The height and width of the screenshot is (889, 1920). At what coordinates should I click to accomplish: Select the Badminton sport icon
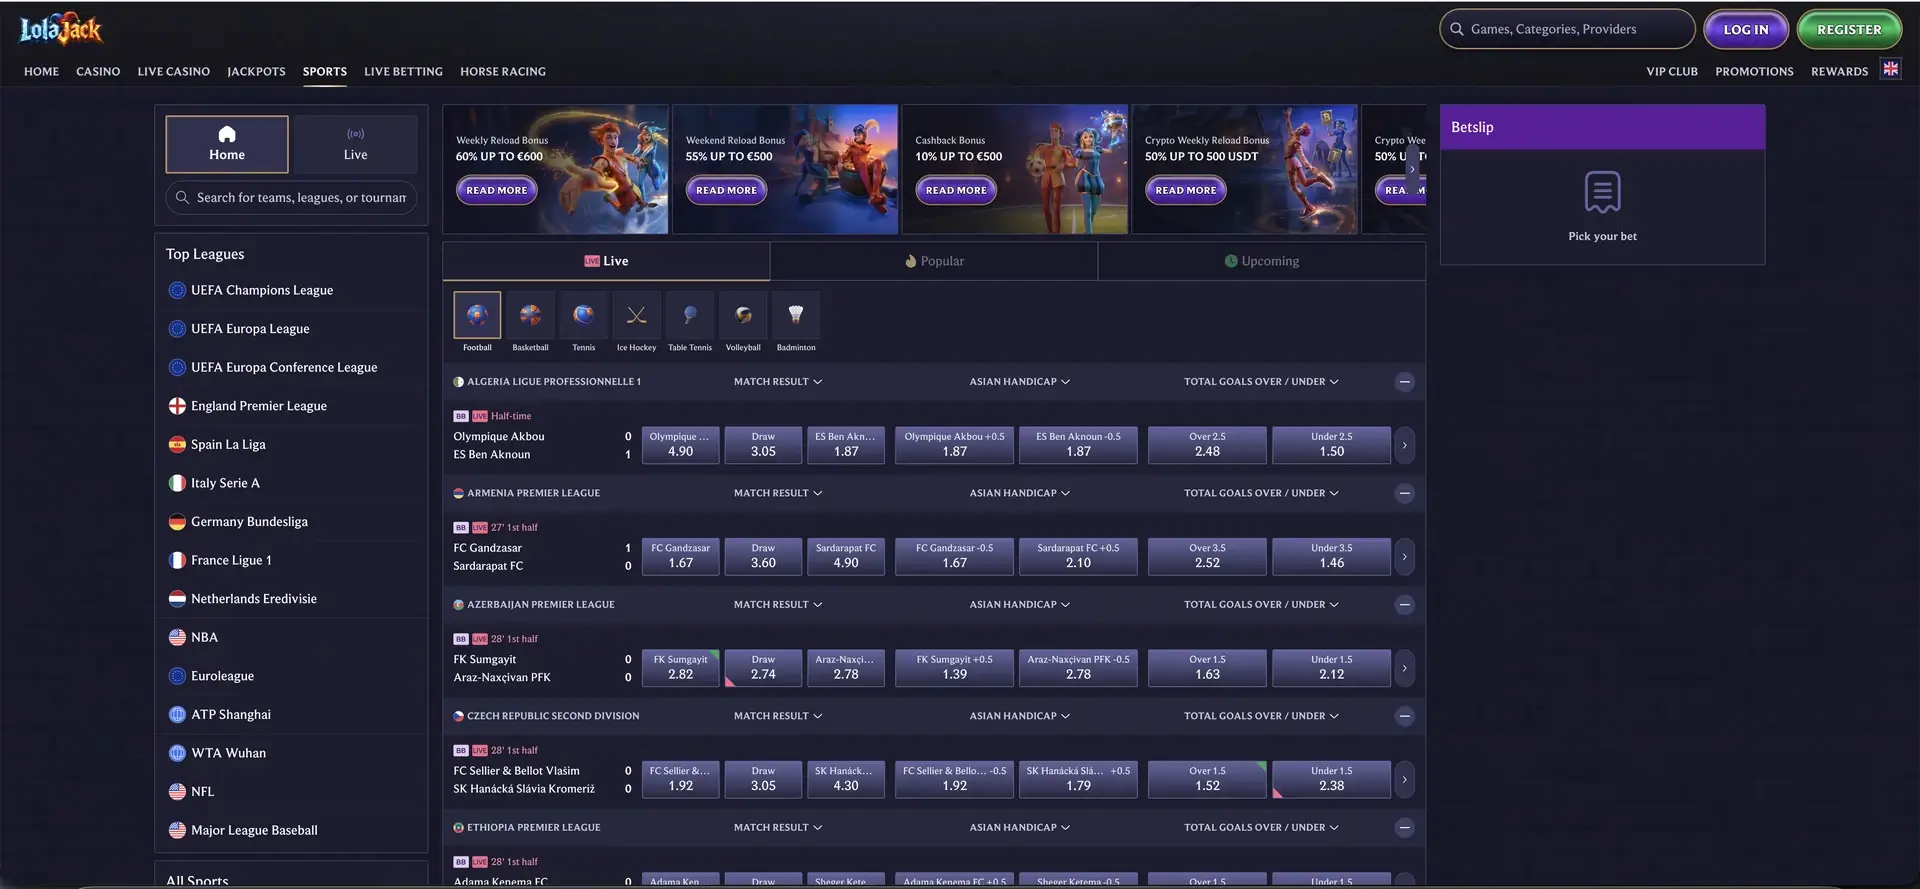(796, 316)
